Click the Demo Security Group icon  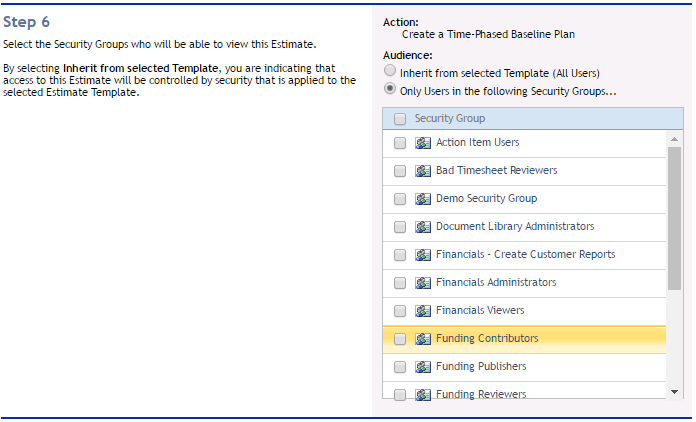(x=423, y=199)
